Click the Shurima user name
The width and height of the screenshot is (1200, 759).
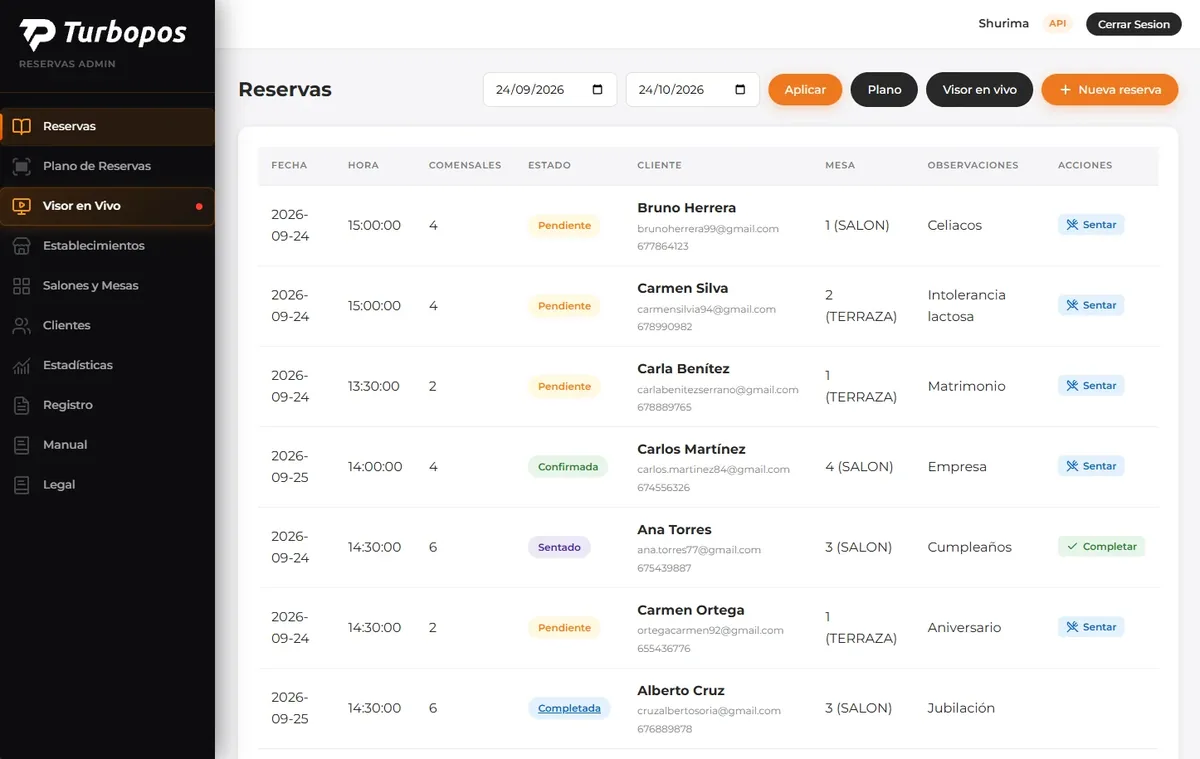[1003, 24]
